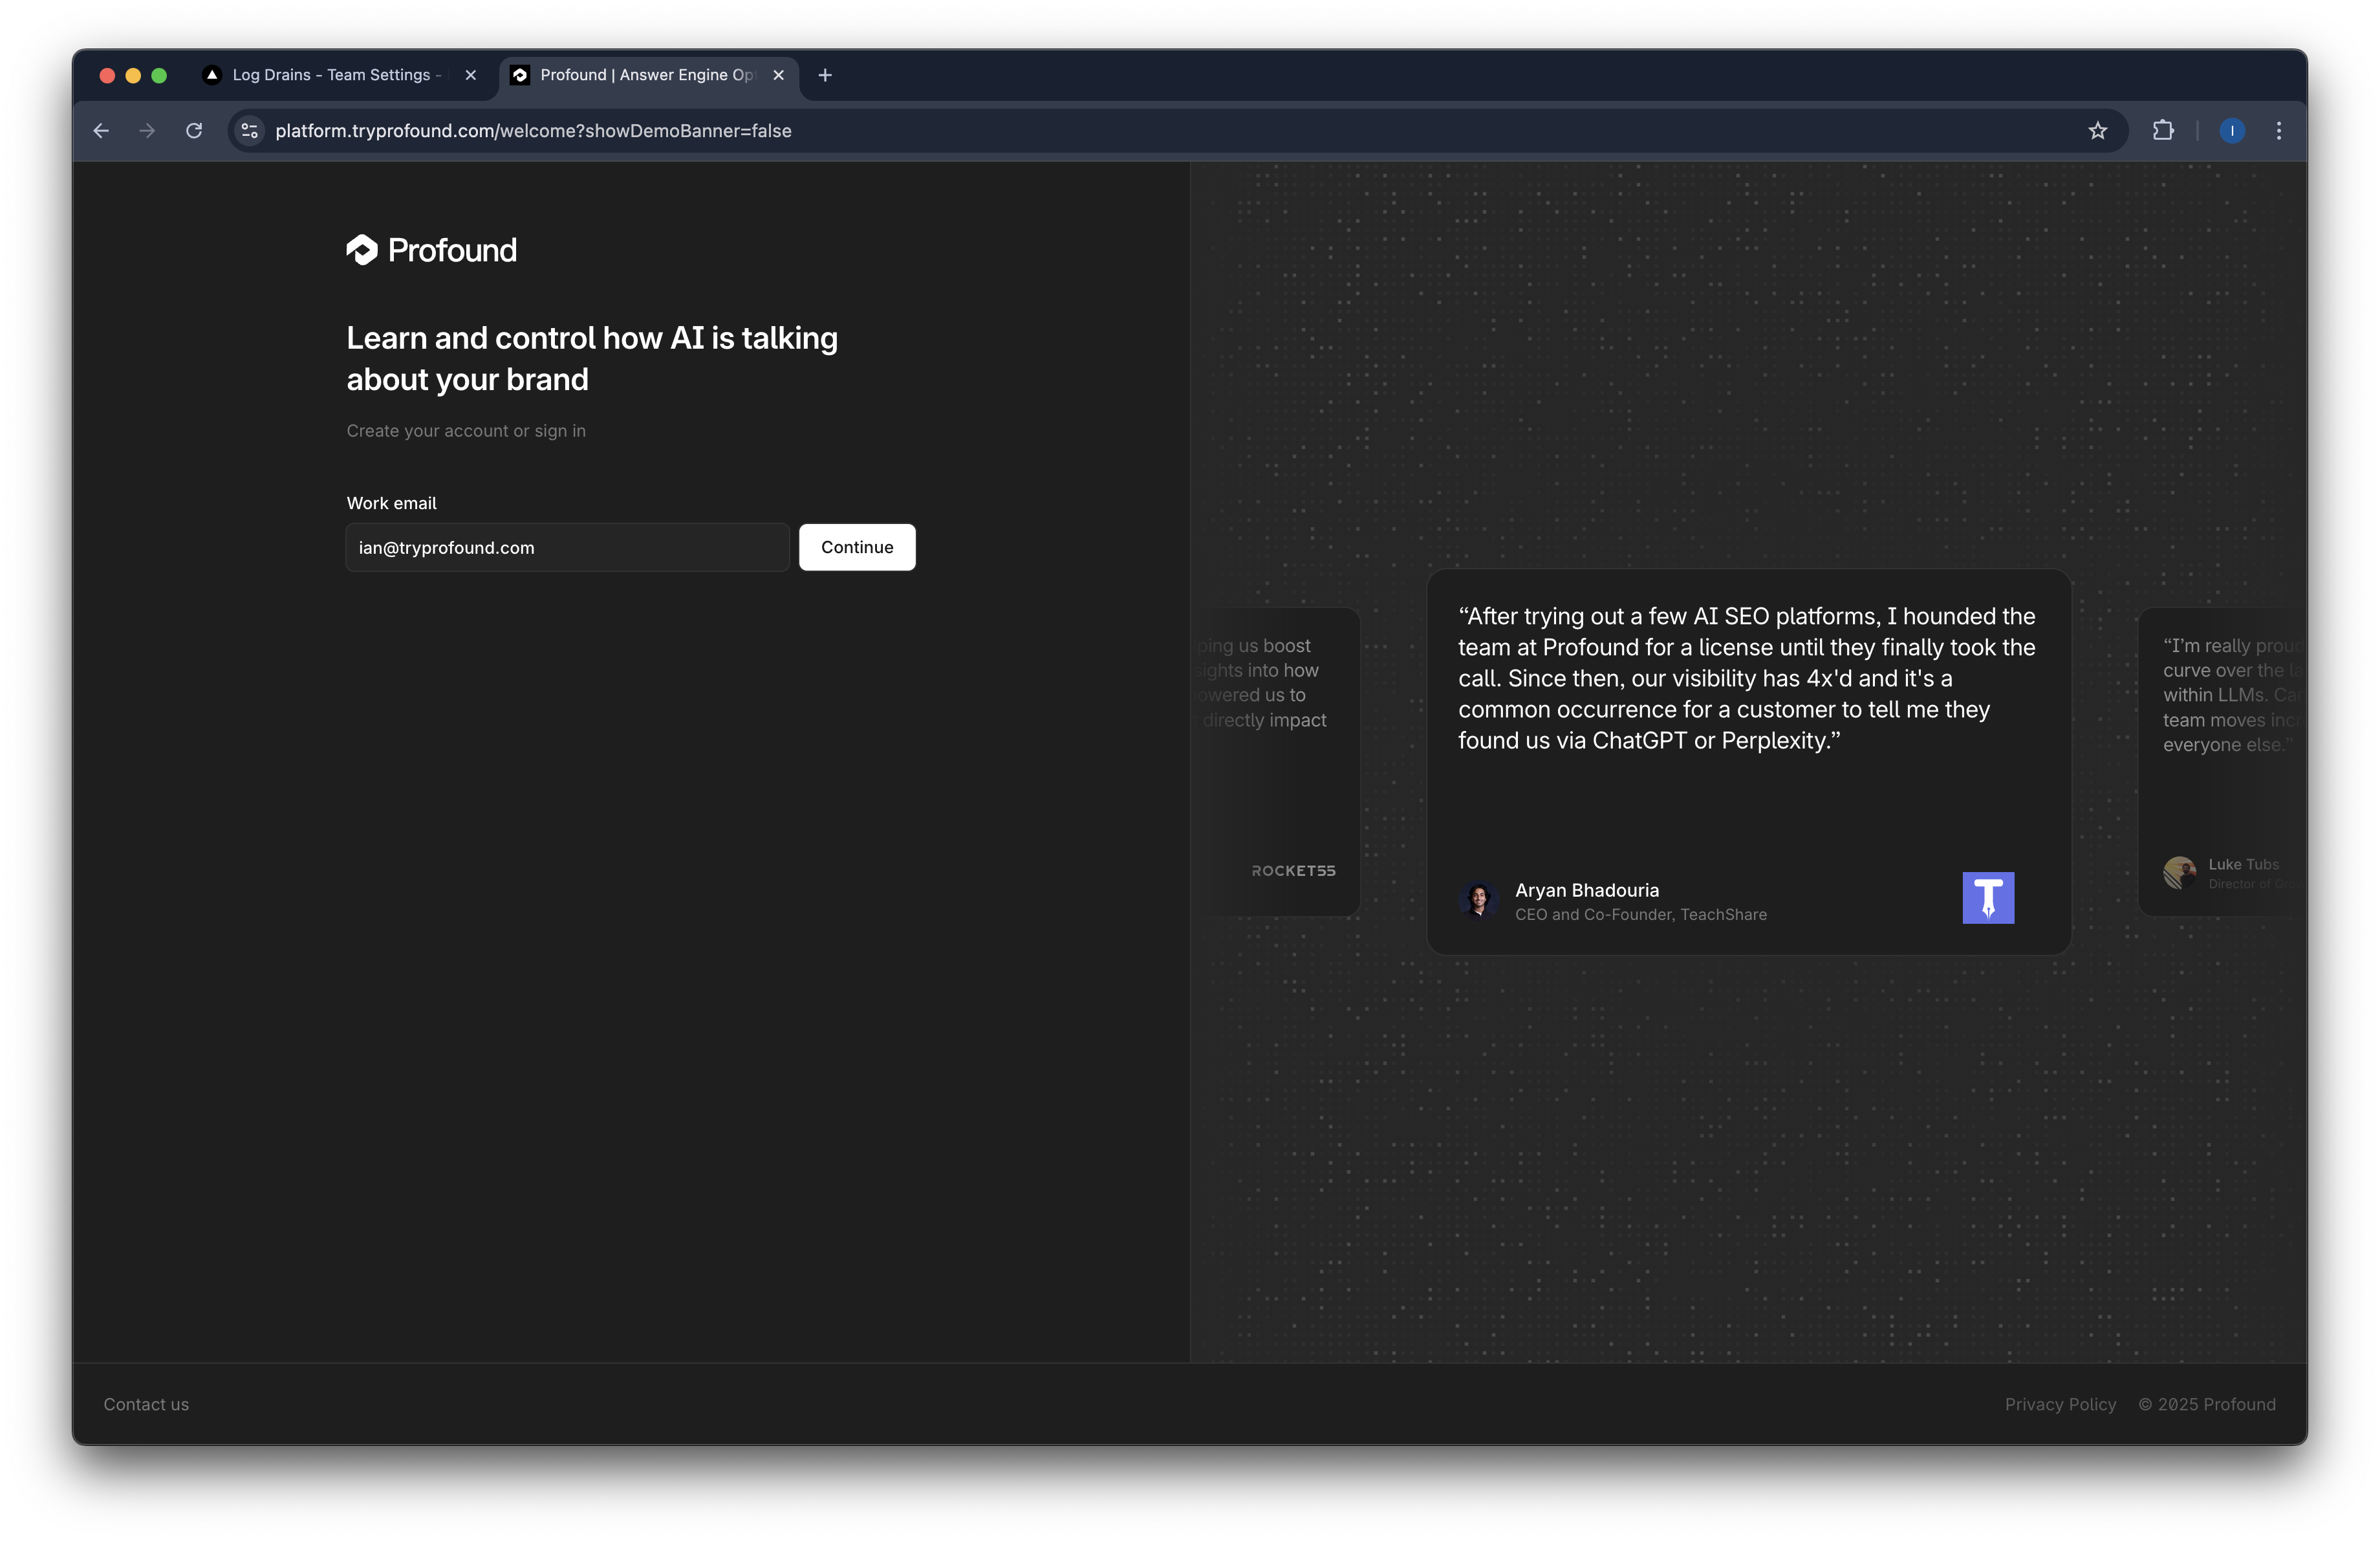Open the three-dot Chrome menu
Viewport: 2380px width, 1541px height.
[x=2279, y=131]
